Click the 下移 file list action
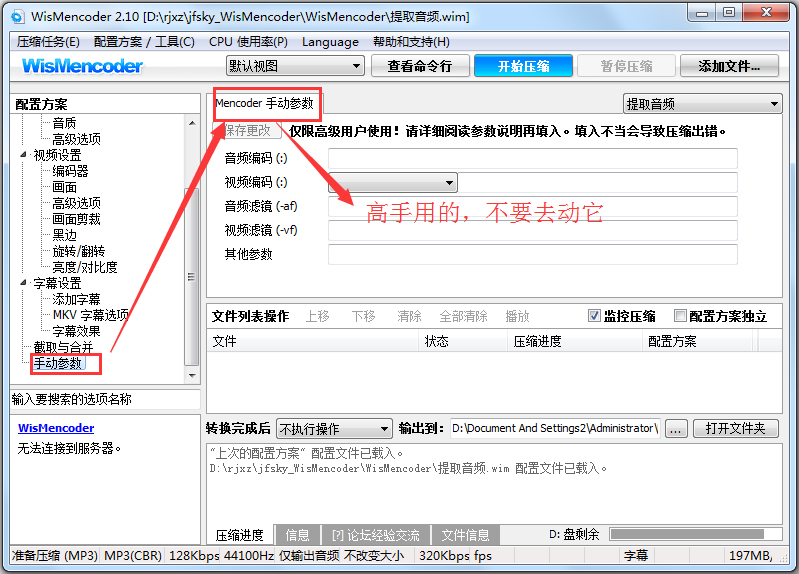Viewport: 799px width, 574px height. (363, 316)
